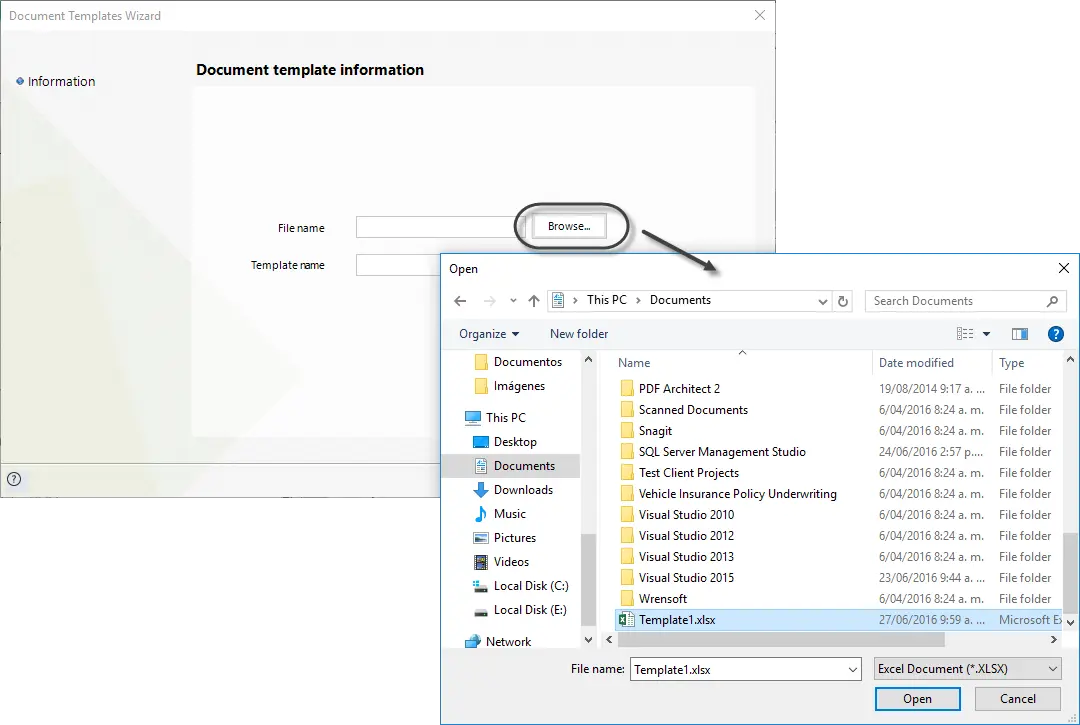Change view with the view icon
The width and height of the screenshot is (1080, 725).
click(x=965, y=334)
